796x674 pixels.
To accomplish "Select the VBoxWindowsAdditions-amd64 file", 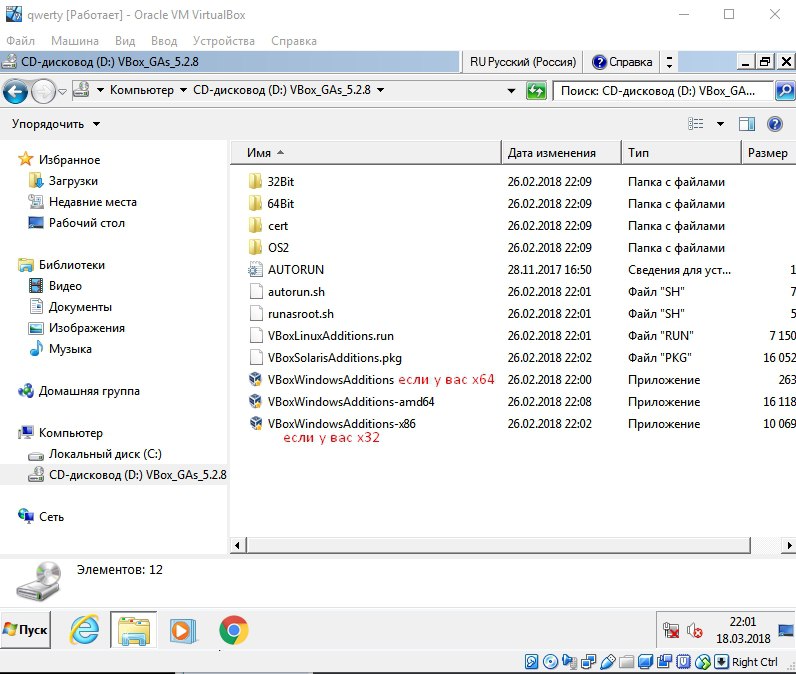I will pyautogui.click(x=342, y=401).
